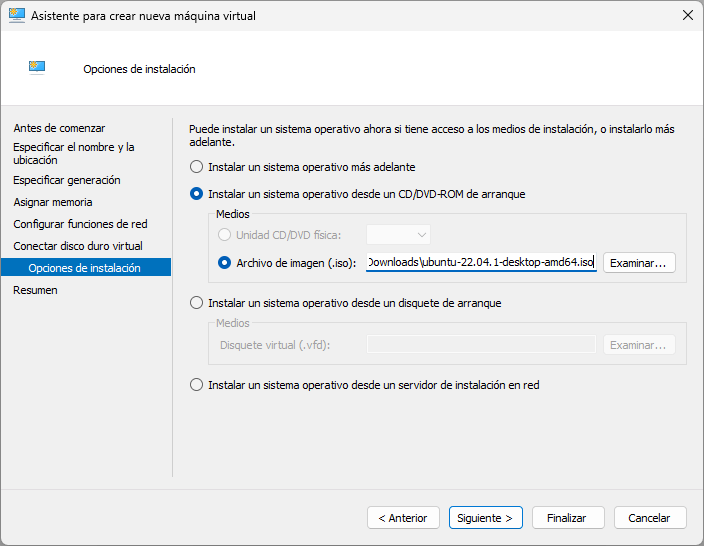
Task: Choose the 'Archivo de imagen (.iso)' radio button
Action: (224, 263)
